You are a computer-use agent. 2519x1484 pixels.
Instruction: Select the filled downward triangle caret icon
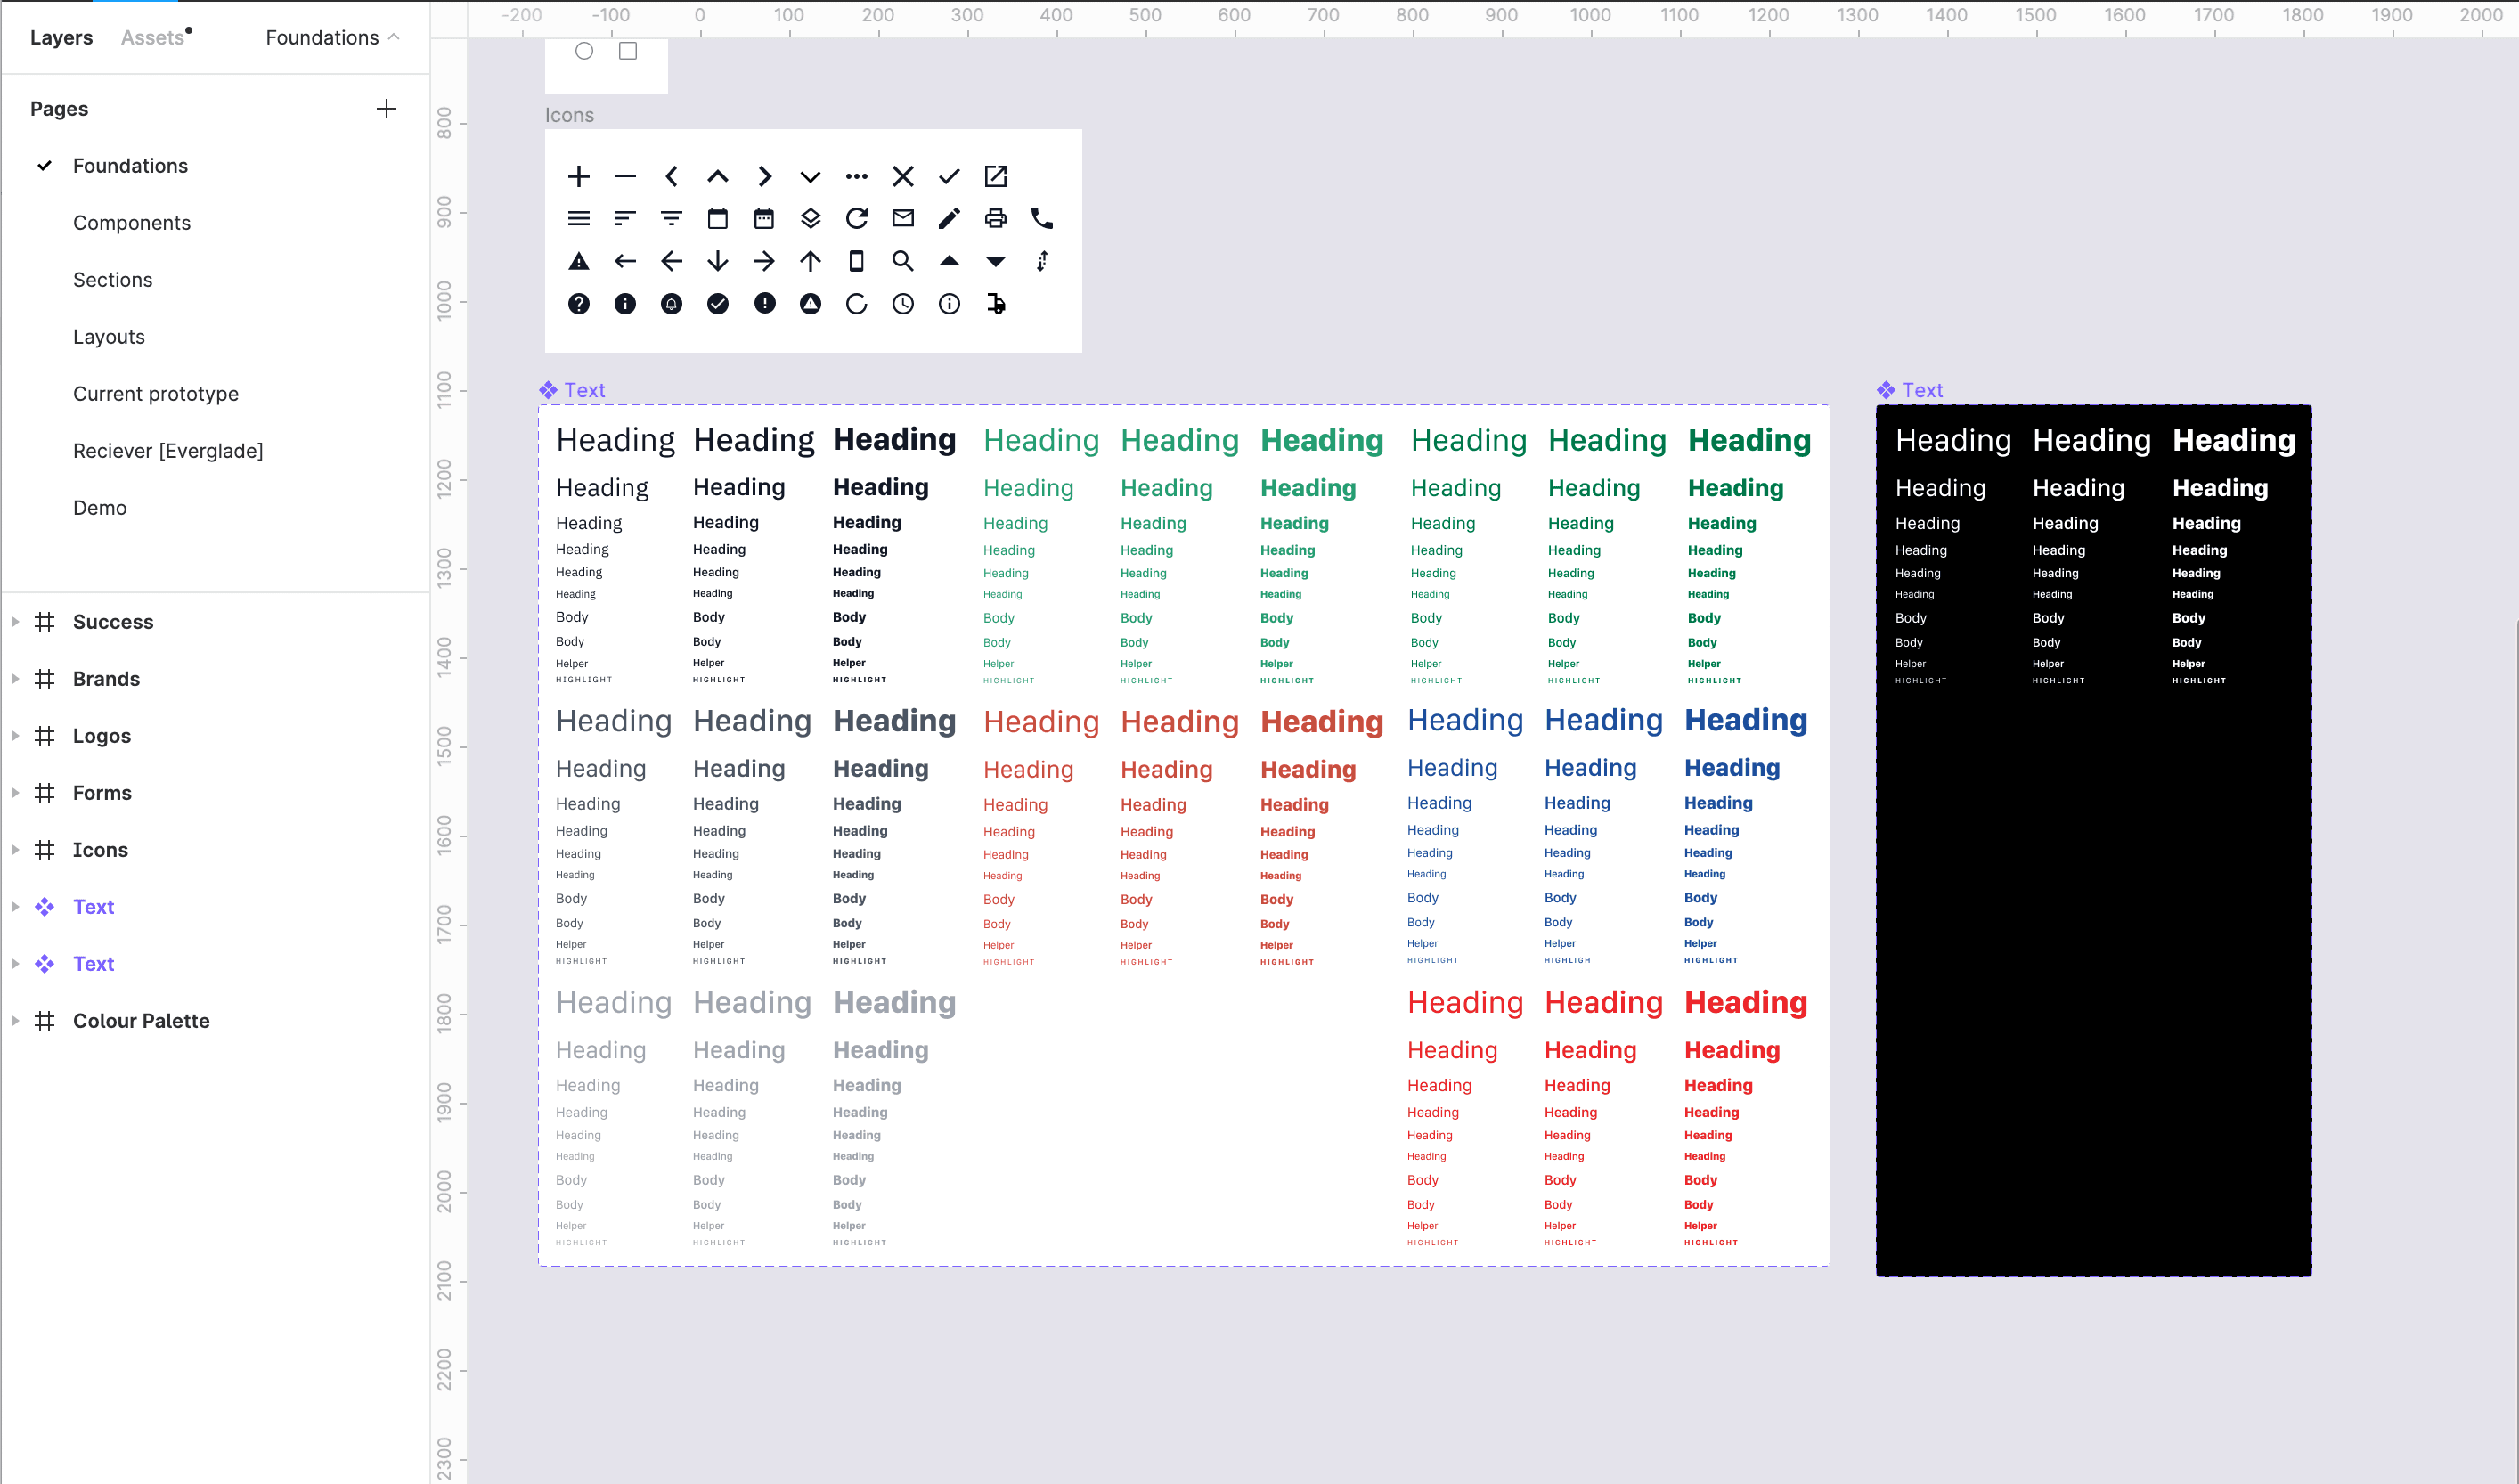[995, 262]
